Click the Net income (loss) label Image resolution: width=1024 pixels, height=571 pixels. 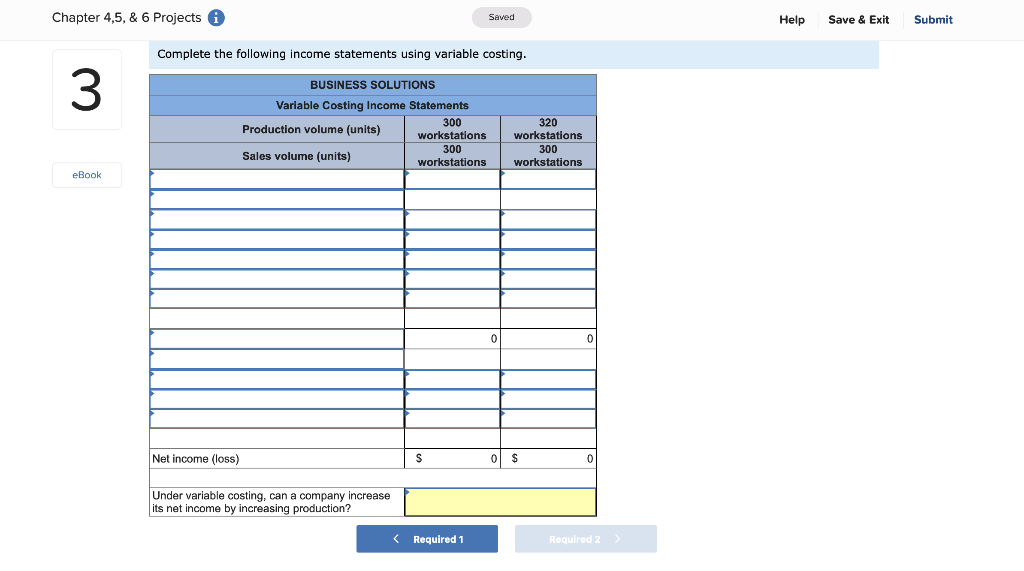(196, 459)
